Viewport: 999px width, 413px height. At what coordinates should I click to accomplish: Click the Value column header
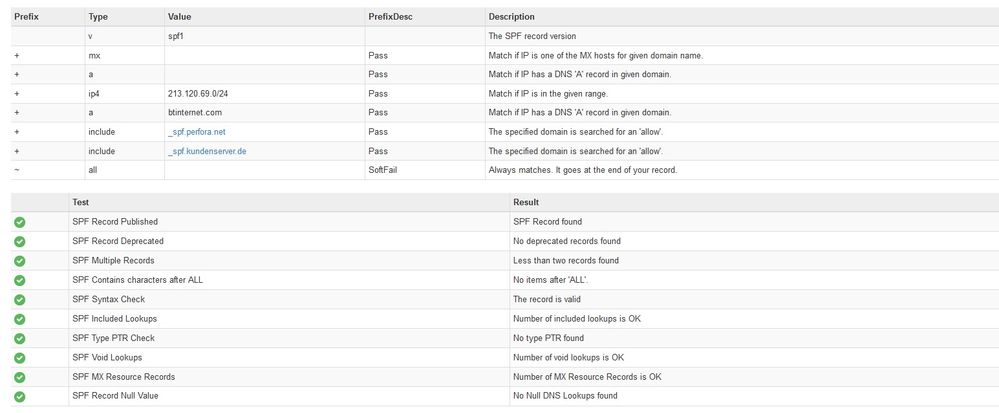click(x=180, y=17)
